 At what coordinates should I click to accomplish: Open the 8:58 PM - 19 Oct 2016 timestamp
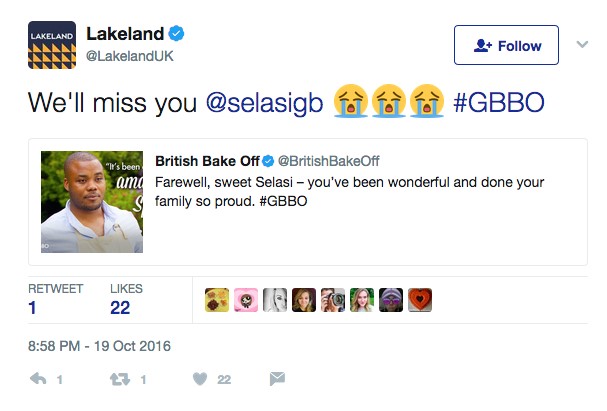99,346
